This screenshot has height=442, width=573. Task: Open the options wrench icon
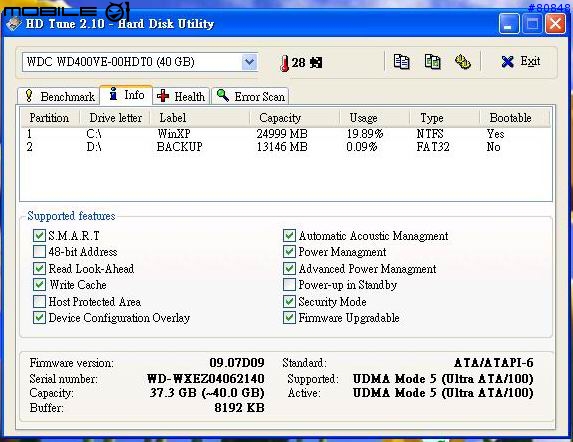click(x=463, y=62)
